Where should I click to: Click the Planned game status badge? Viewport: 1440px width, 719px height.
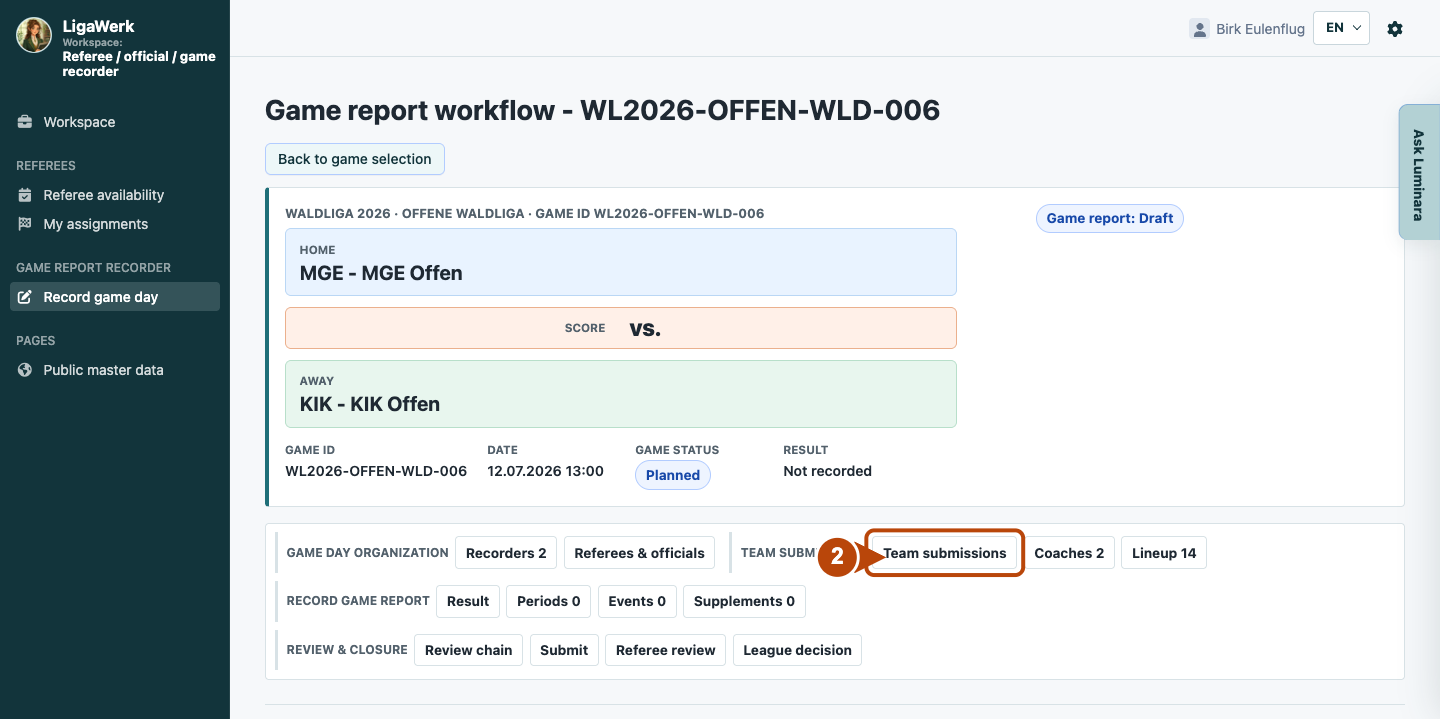click(x=673, y=475)
